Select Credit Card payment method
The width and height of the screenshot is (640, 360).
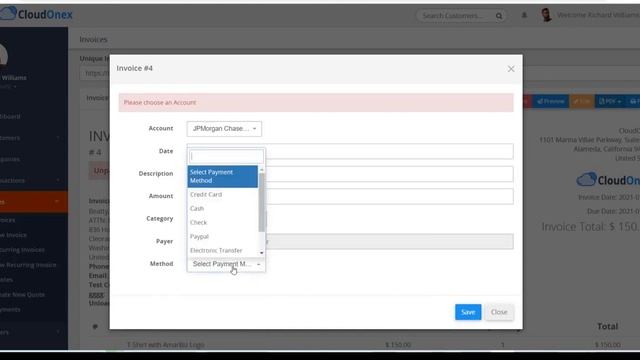click(206, 195)
